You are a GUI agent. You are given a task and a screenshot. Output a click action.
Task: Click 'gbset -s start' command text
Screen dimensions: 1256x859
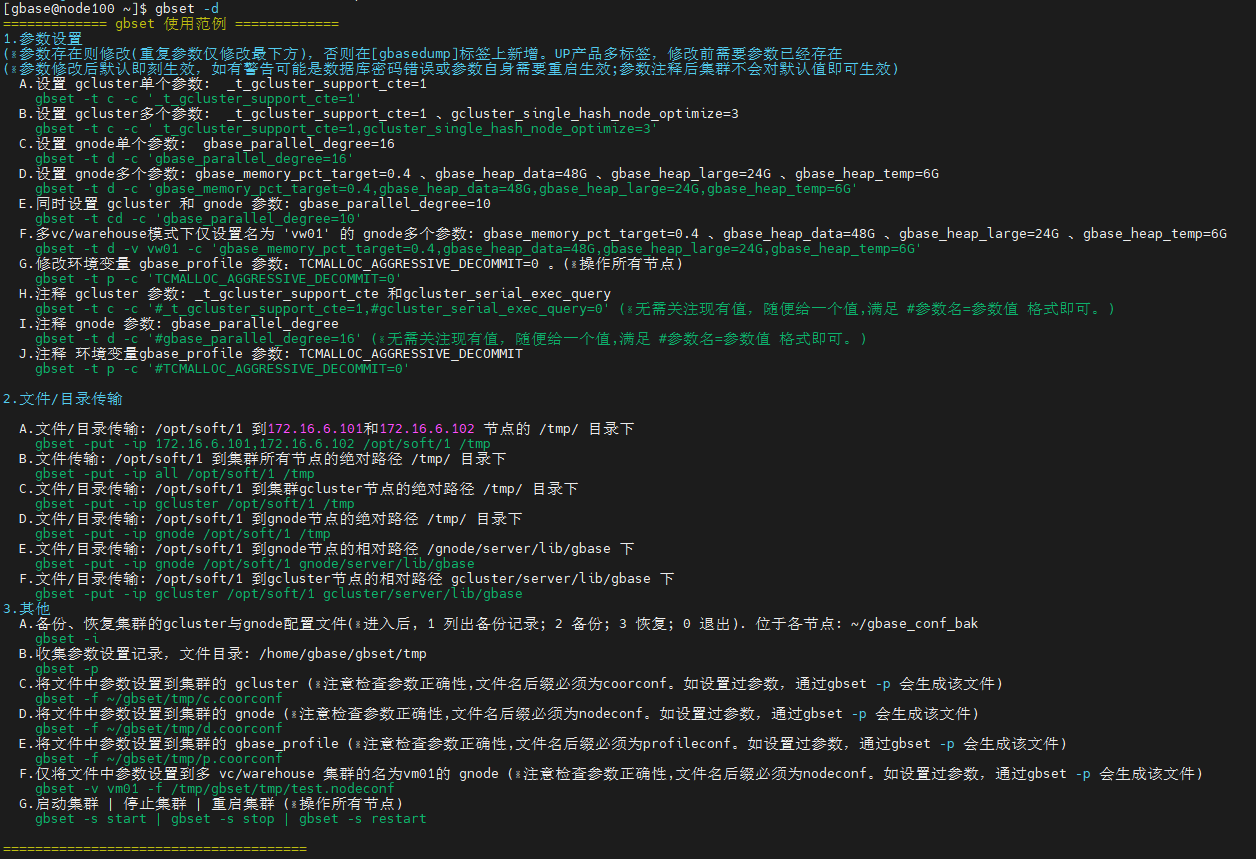click(x=91, y=818)
